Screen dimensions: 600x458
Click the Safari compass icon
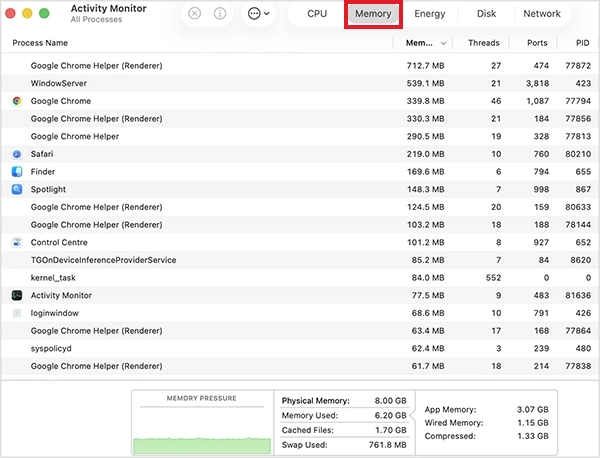point(17,154)
